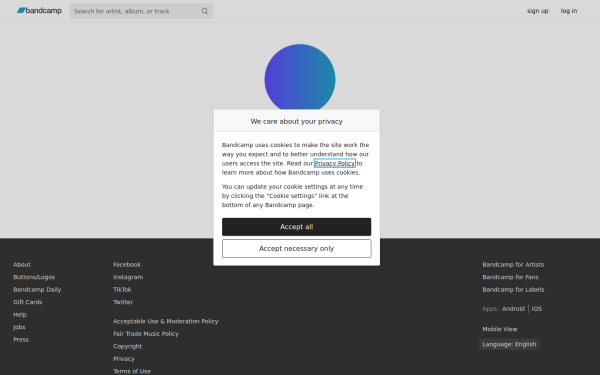Switch to Mobile View
This screenshot has height=375, width=600.
500,329
